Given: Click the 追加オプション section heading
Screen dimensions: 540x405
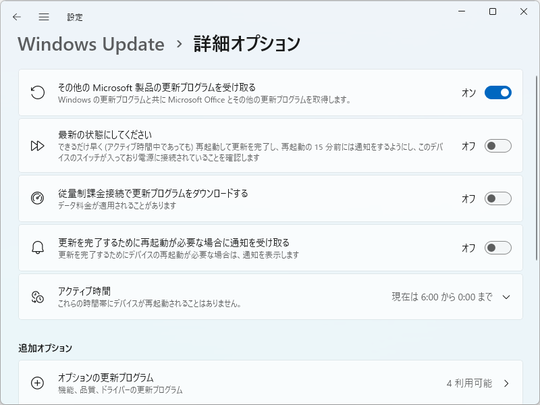Looking at the screenshot, I should pyautogui.click(x=45, y=348).
